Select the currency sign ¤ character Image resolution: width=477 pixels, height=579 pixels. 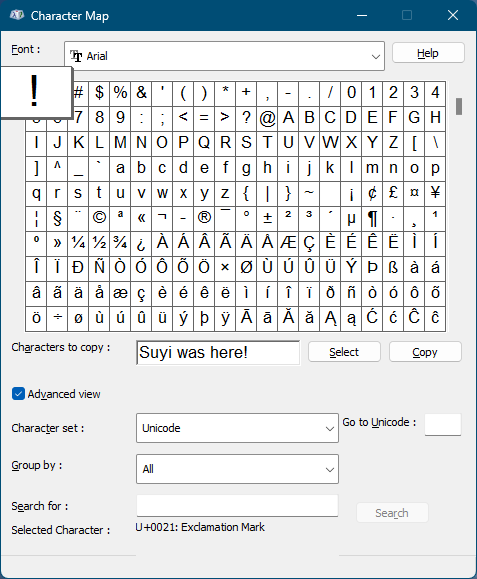(x=414, y=193)
